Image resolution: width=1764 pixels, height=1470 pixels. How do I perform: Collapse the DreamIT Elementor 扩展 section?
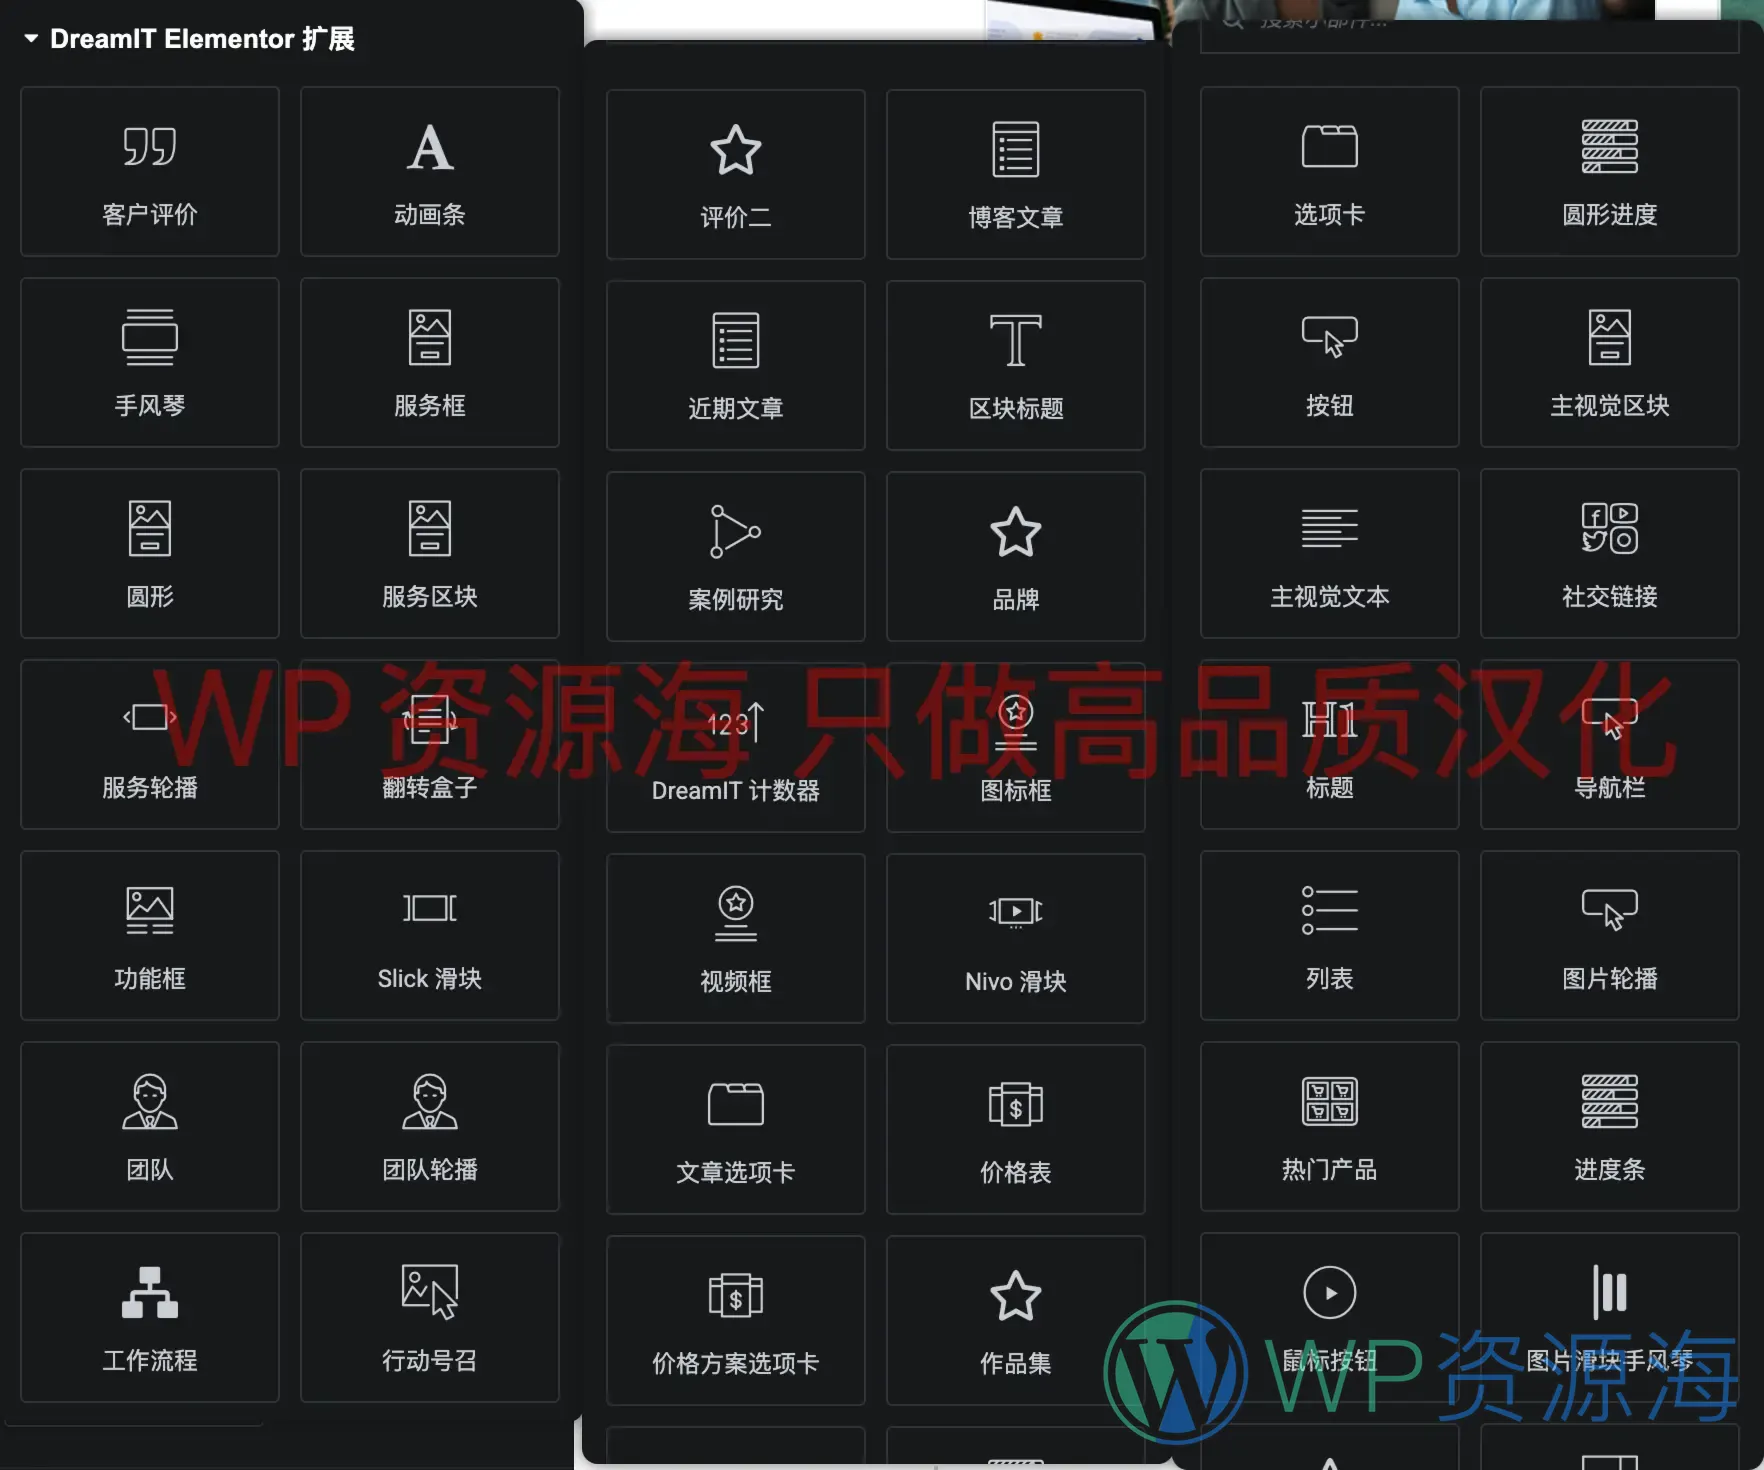(31, 39)
